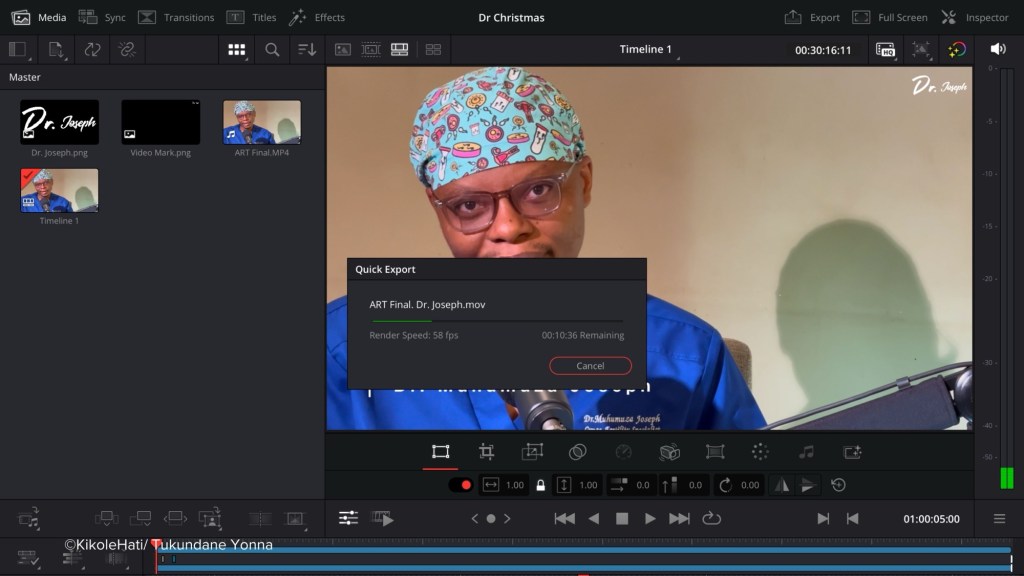
Task: Select the ART Final.MP4 clip thumbnail
Action: [x=261, y=122]
